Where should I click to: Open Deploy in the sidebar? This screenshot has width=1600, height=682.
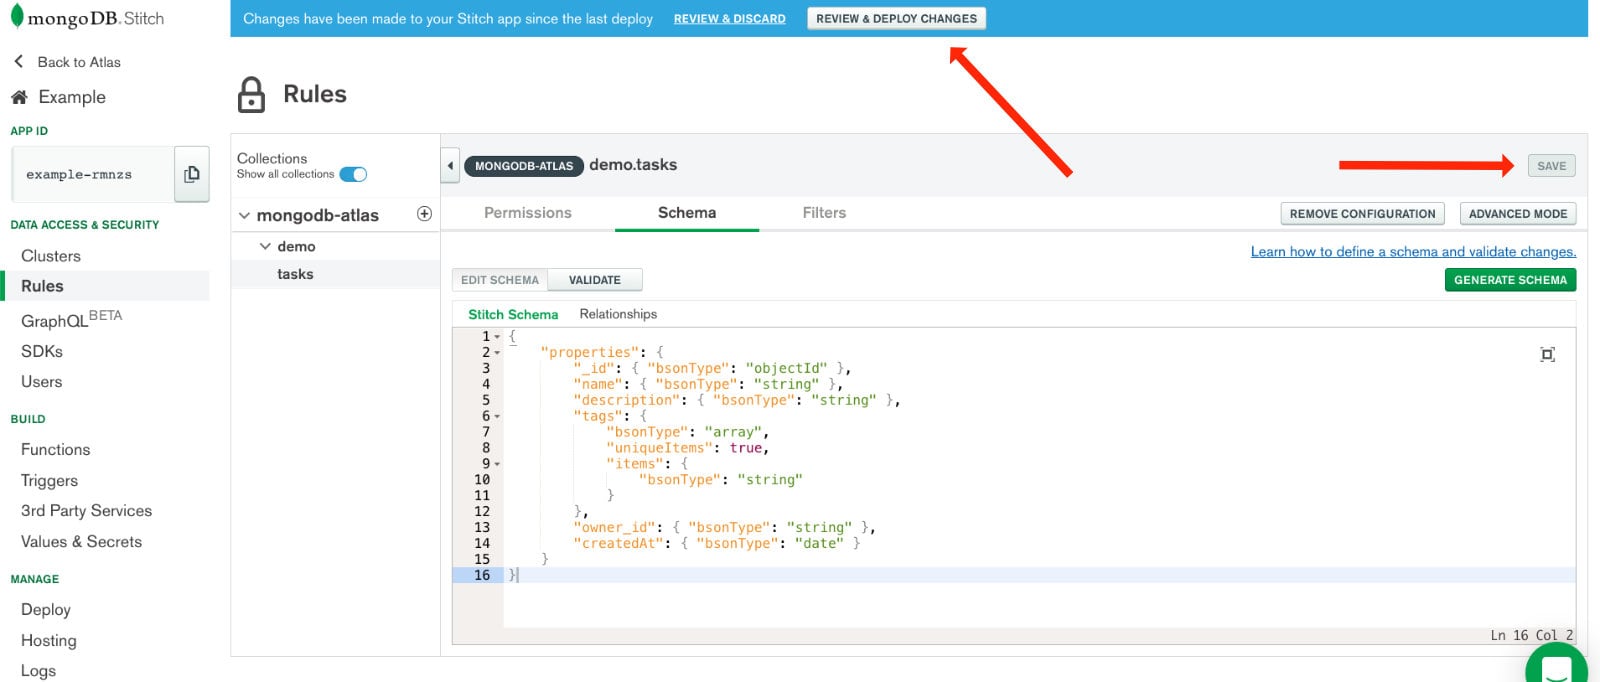pos(46,610)
